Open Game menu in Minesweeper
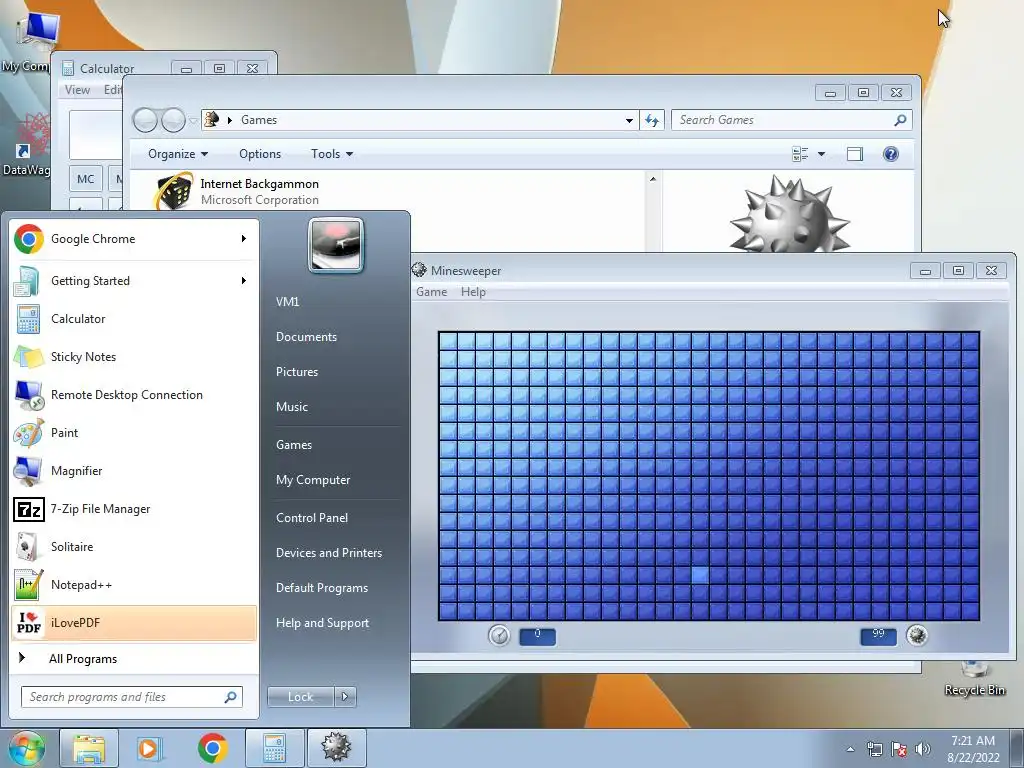The height and width of the screenshot is (768, 1024). pos(432,292)
